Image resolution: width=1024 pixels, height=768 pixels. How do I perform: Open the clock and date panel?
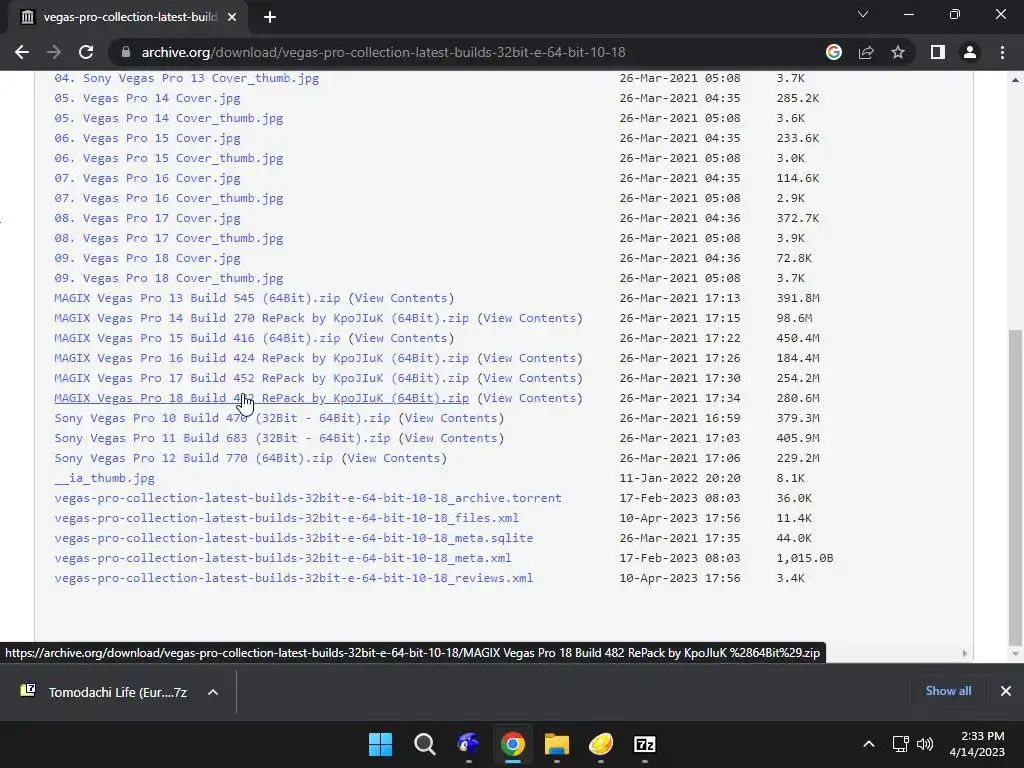click(976, 744)
